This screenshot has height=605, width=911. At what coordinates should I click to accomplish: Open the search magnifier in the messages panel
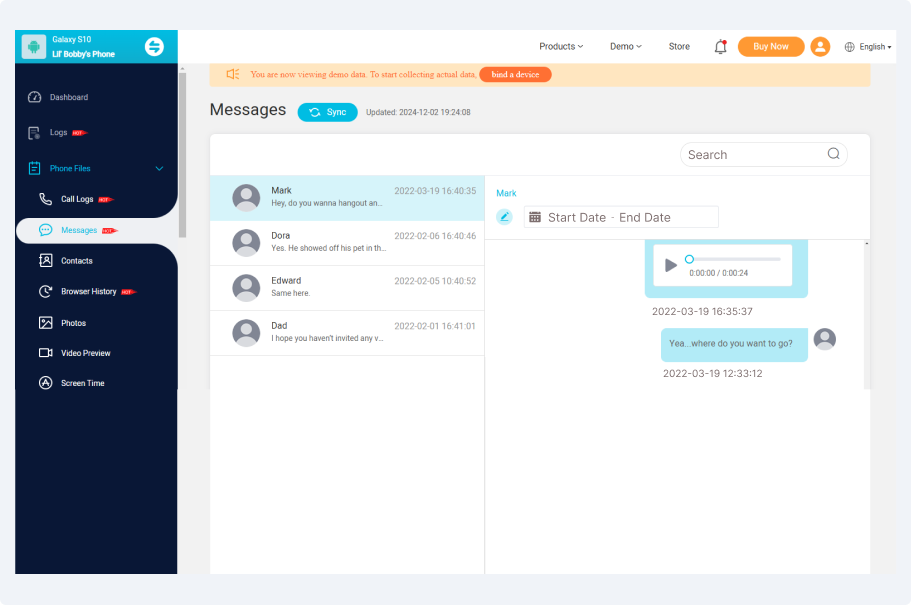[x=833, y=154]
